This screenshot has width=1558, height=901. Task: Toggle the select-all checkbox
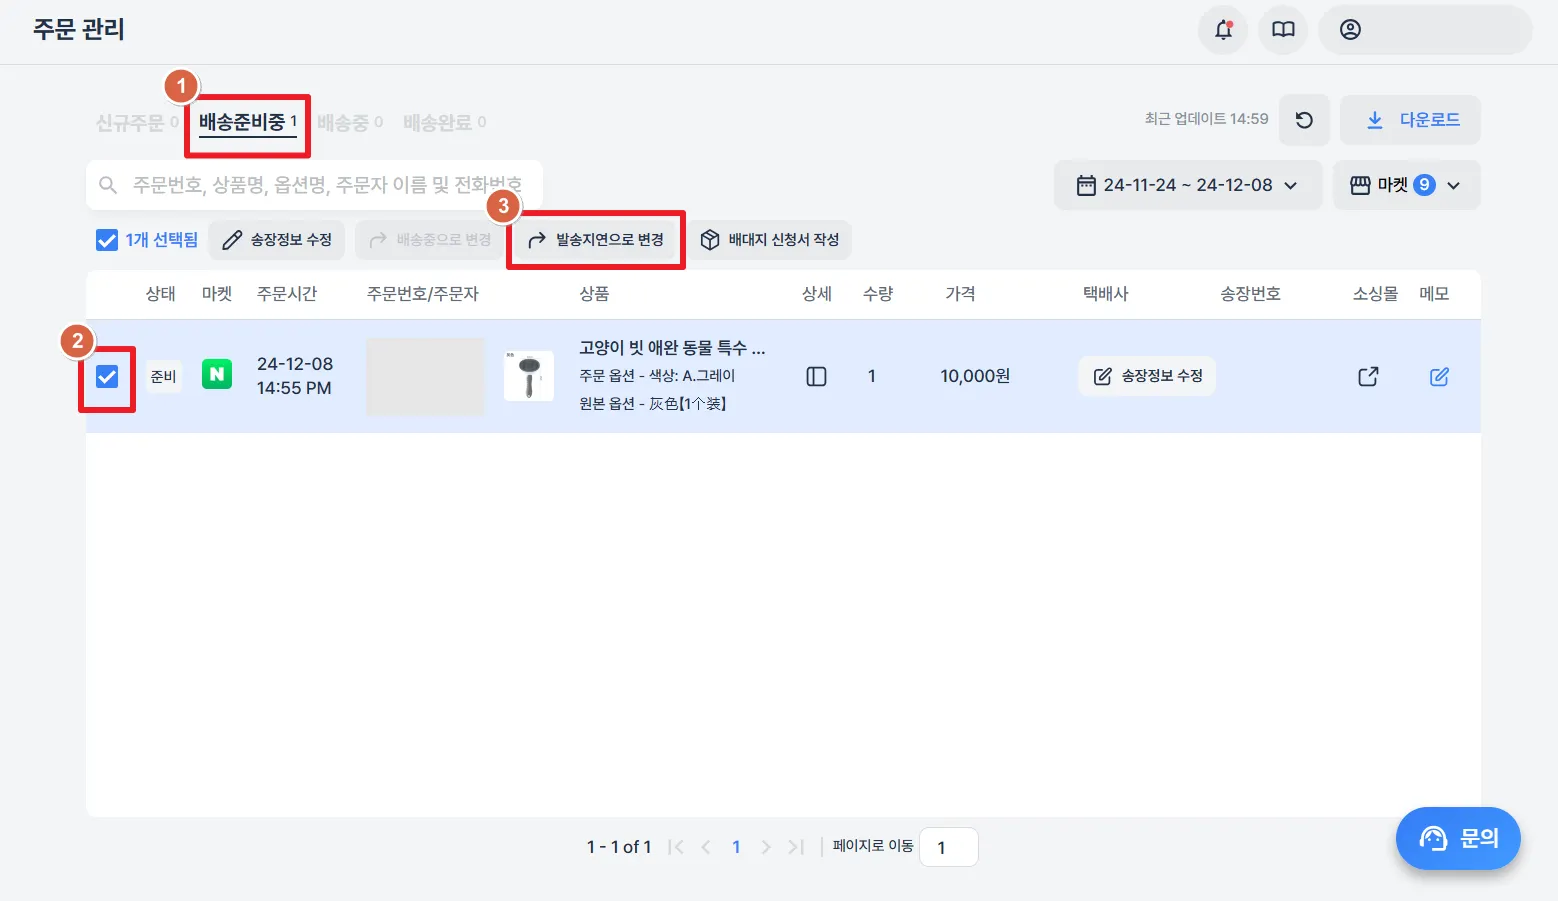pyautogui.click(x=107, y=239)
